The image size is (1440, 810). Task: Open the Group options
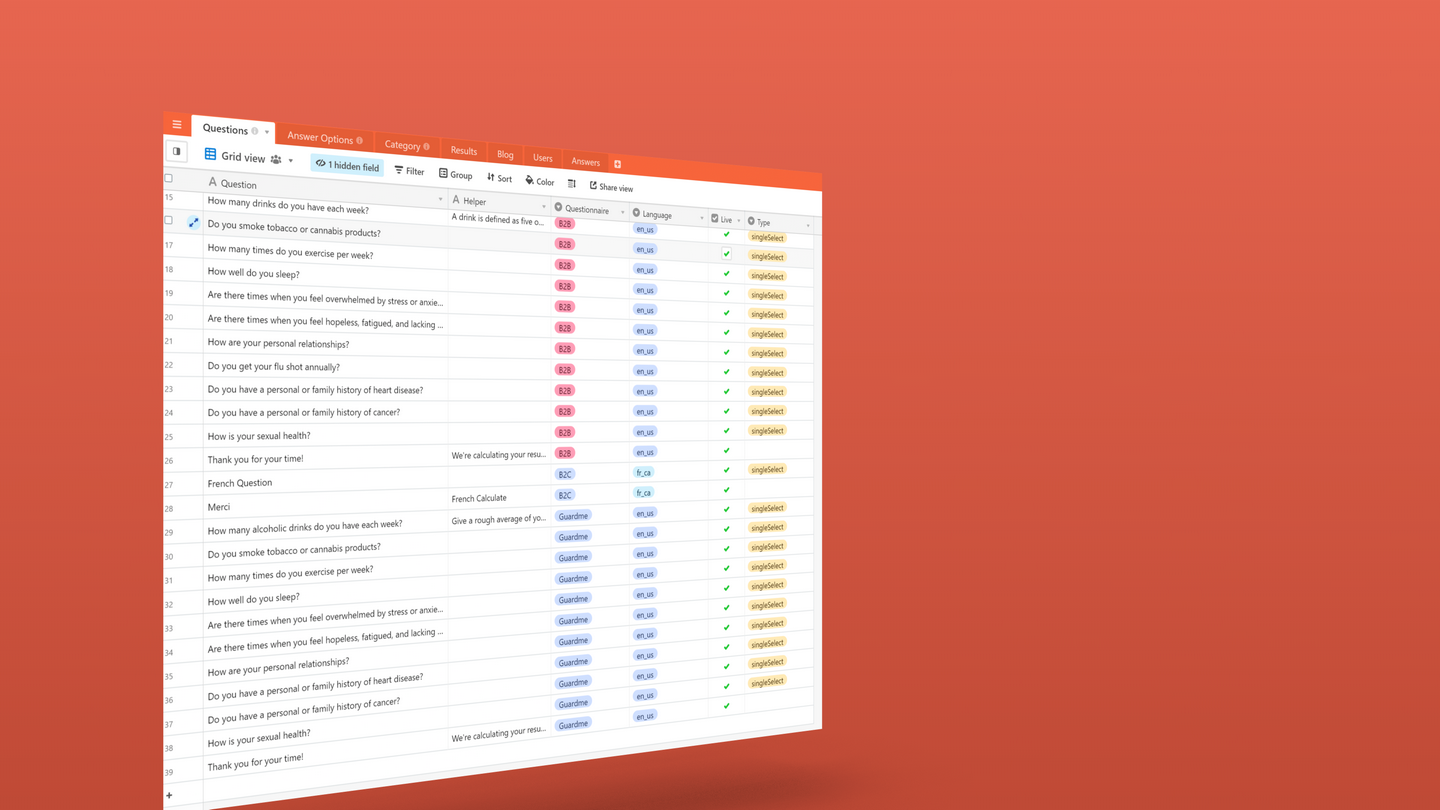[455, 175]
